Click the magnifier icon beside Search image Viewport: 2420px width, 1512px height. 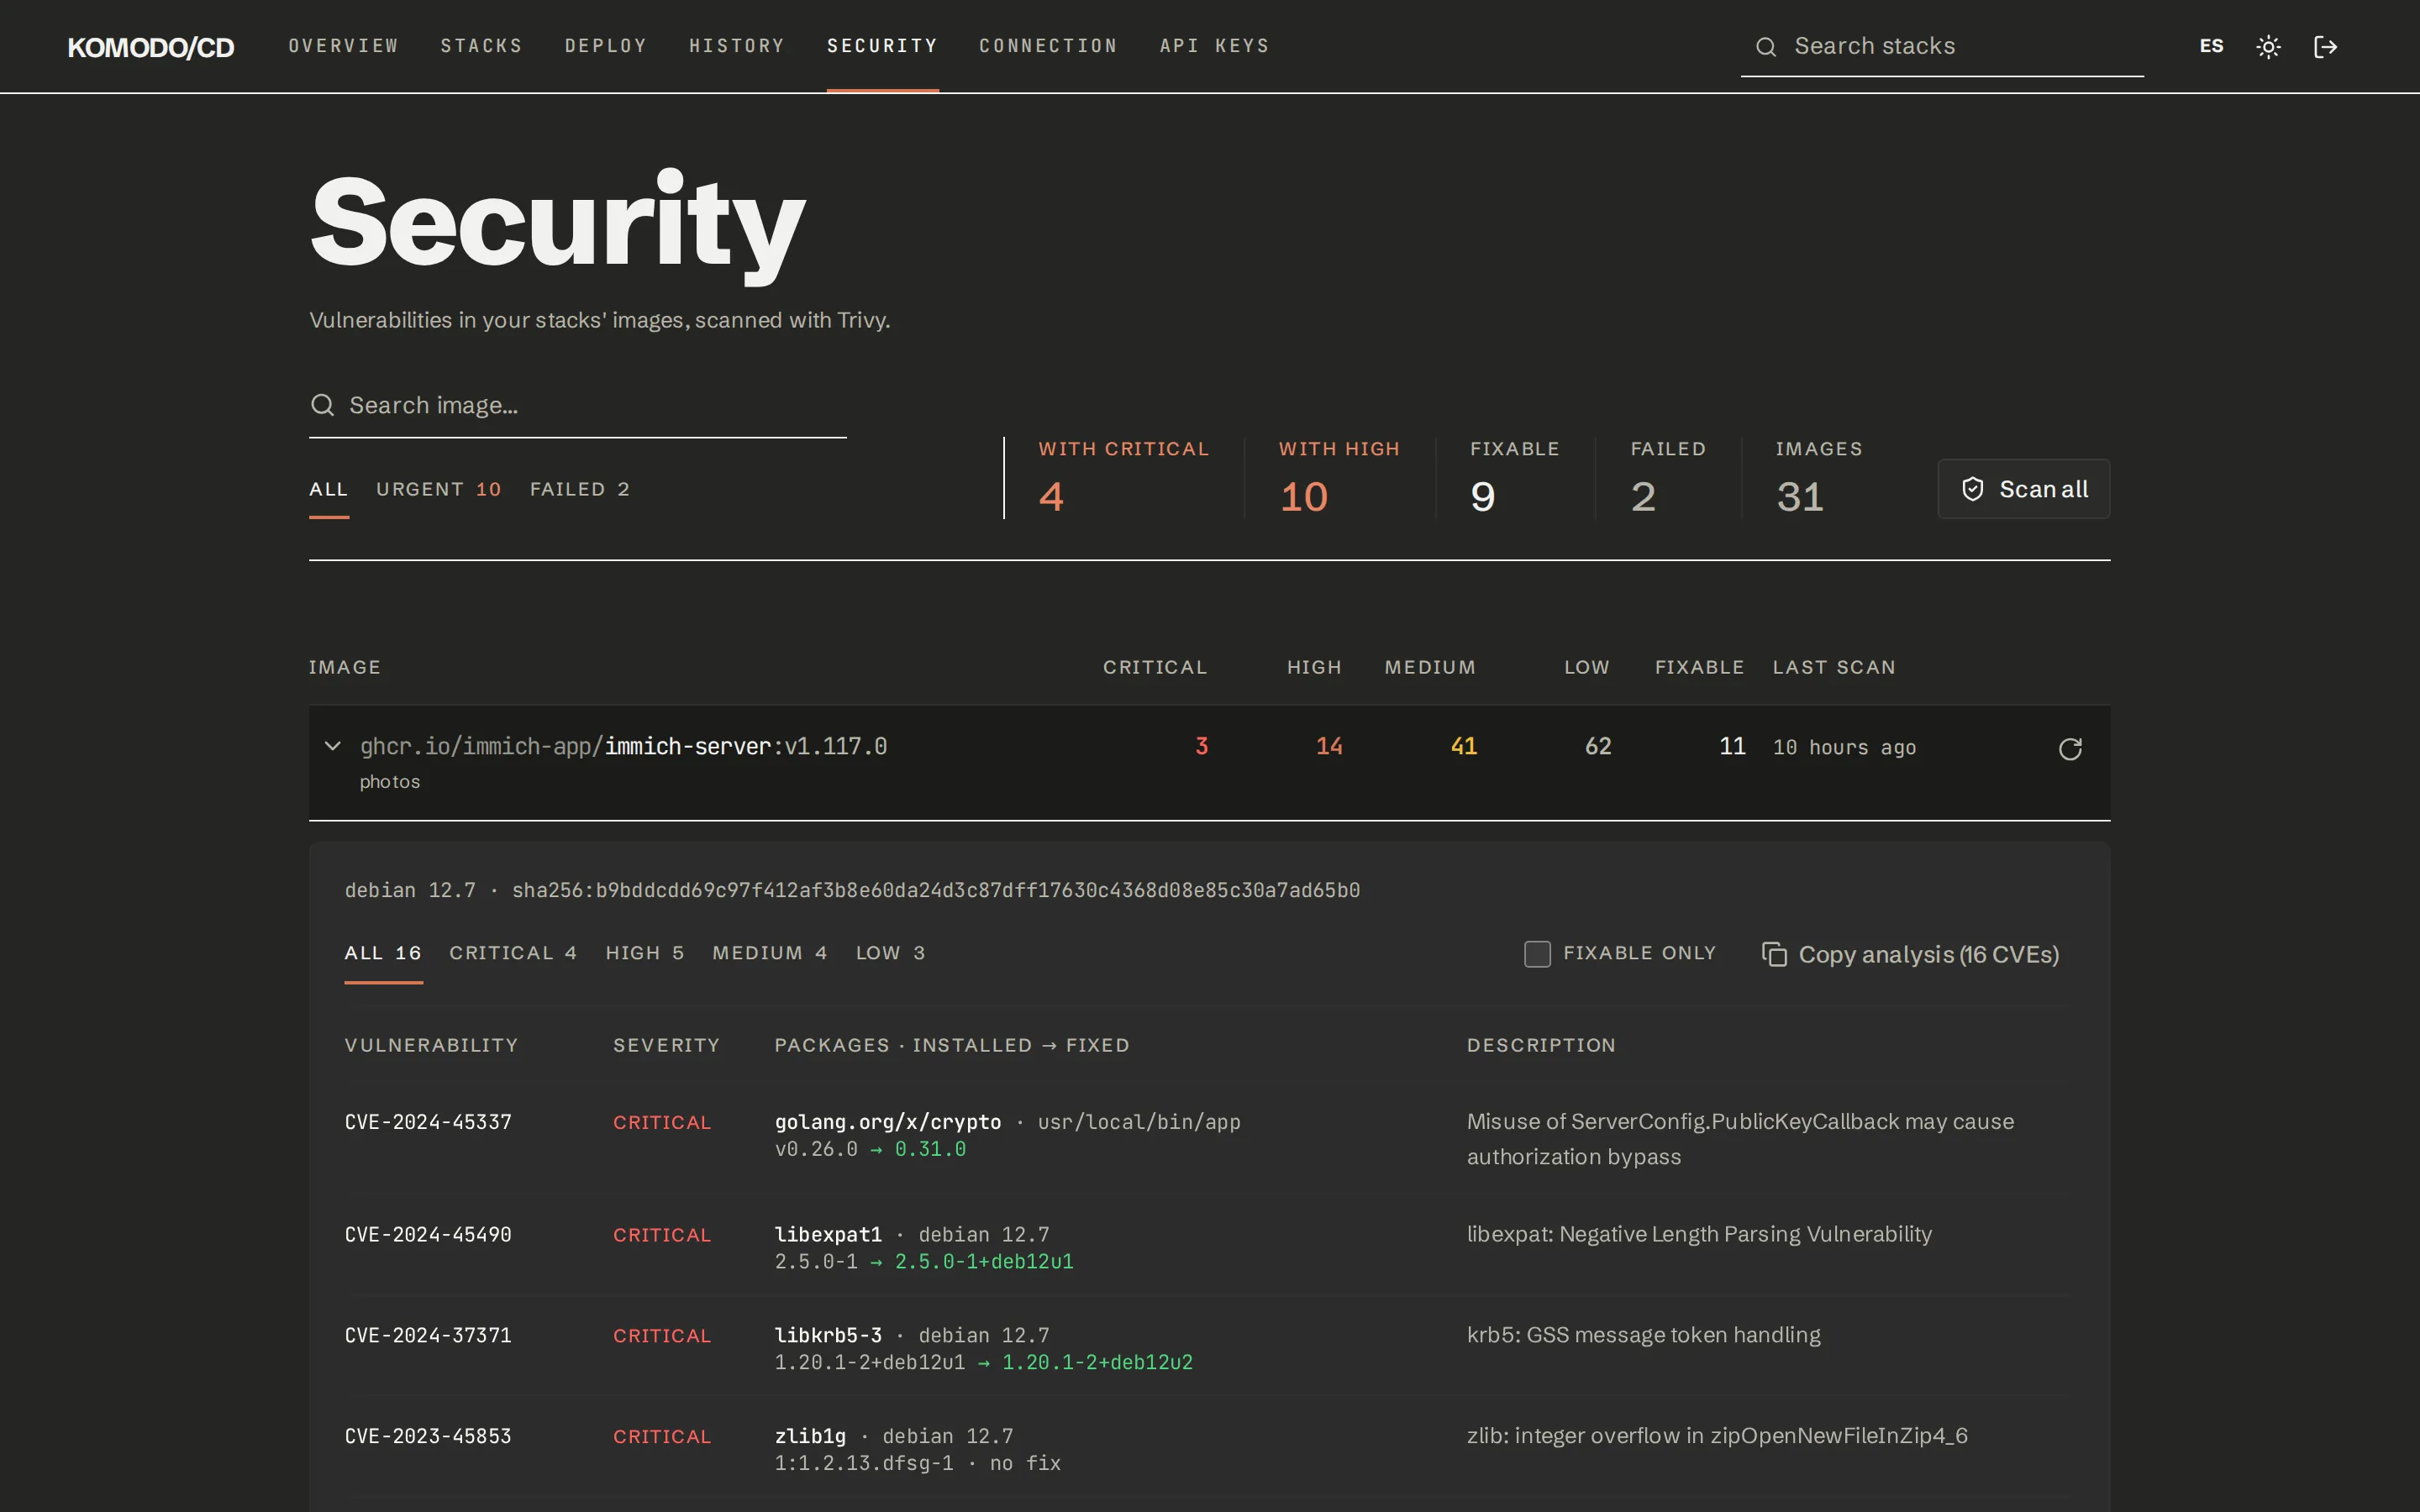click(322, 405)
